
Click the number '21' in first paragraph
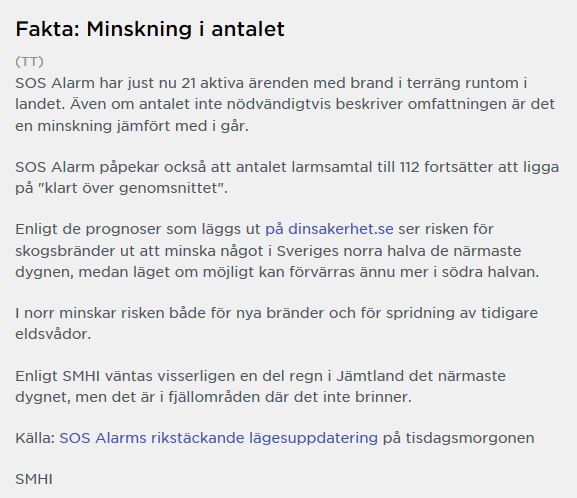[188, 84]
